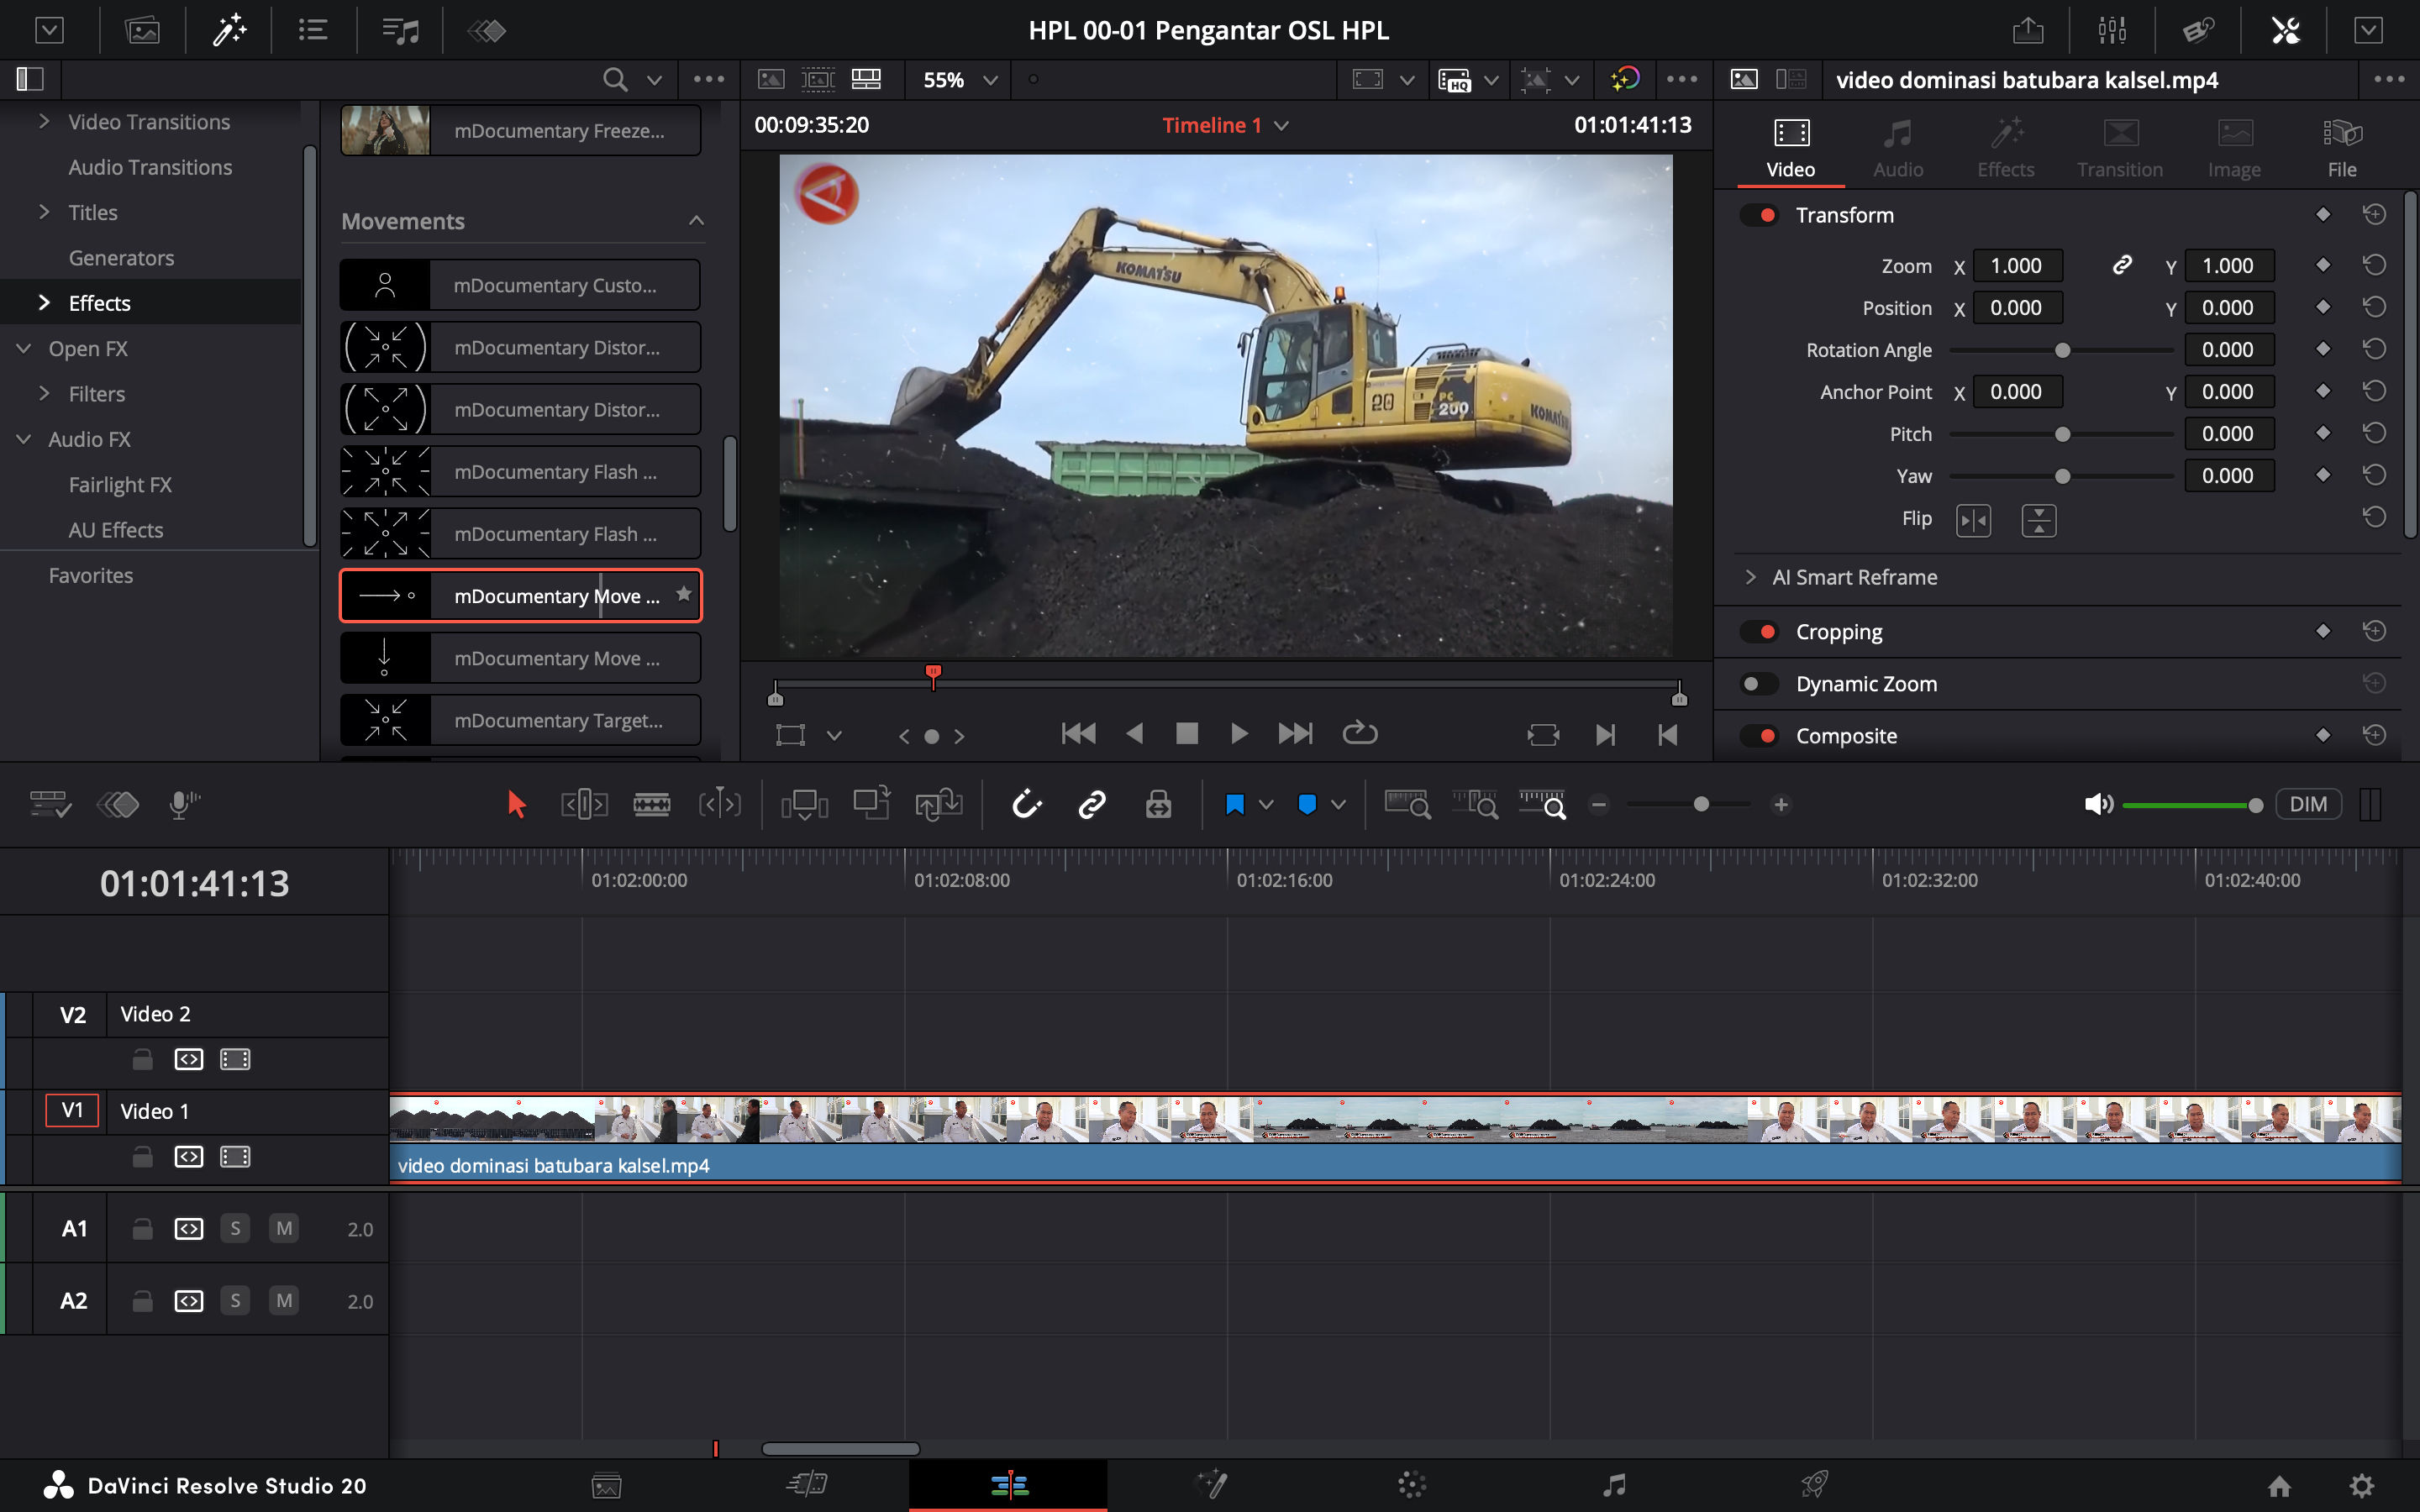Image resolution: width=2420 pixels, height=1512 pixels.
Task: Play the timeline forward
Action: coord(1238,735)
